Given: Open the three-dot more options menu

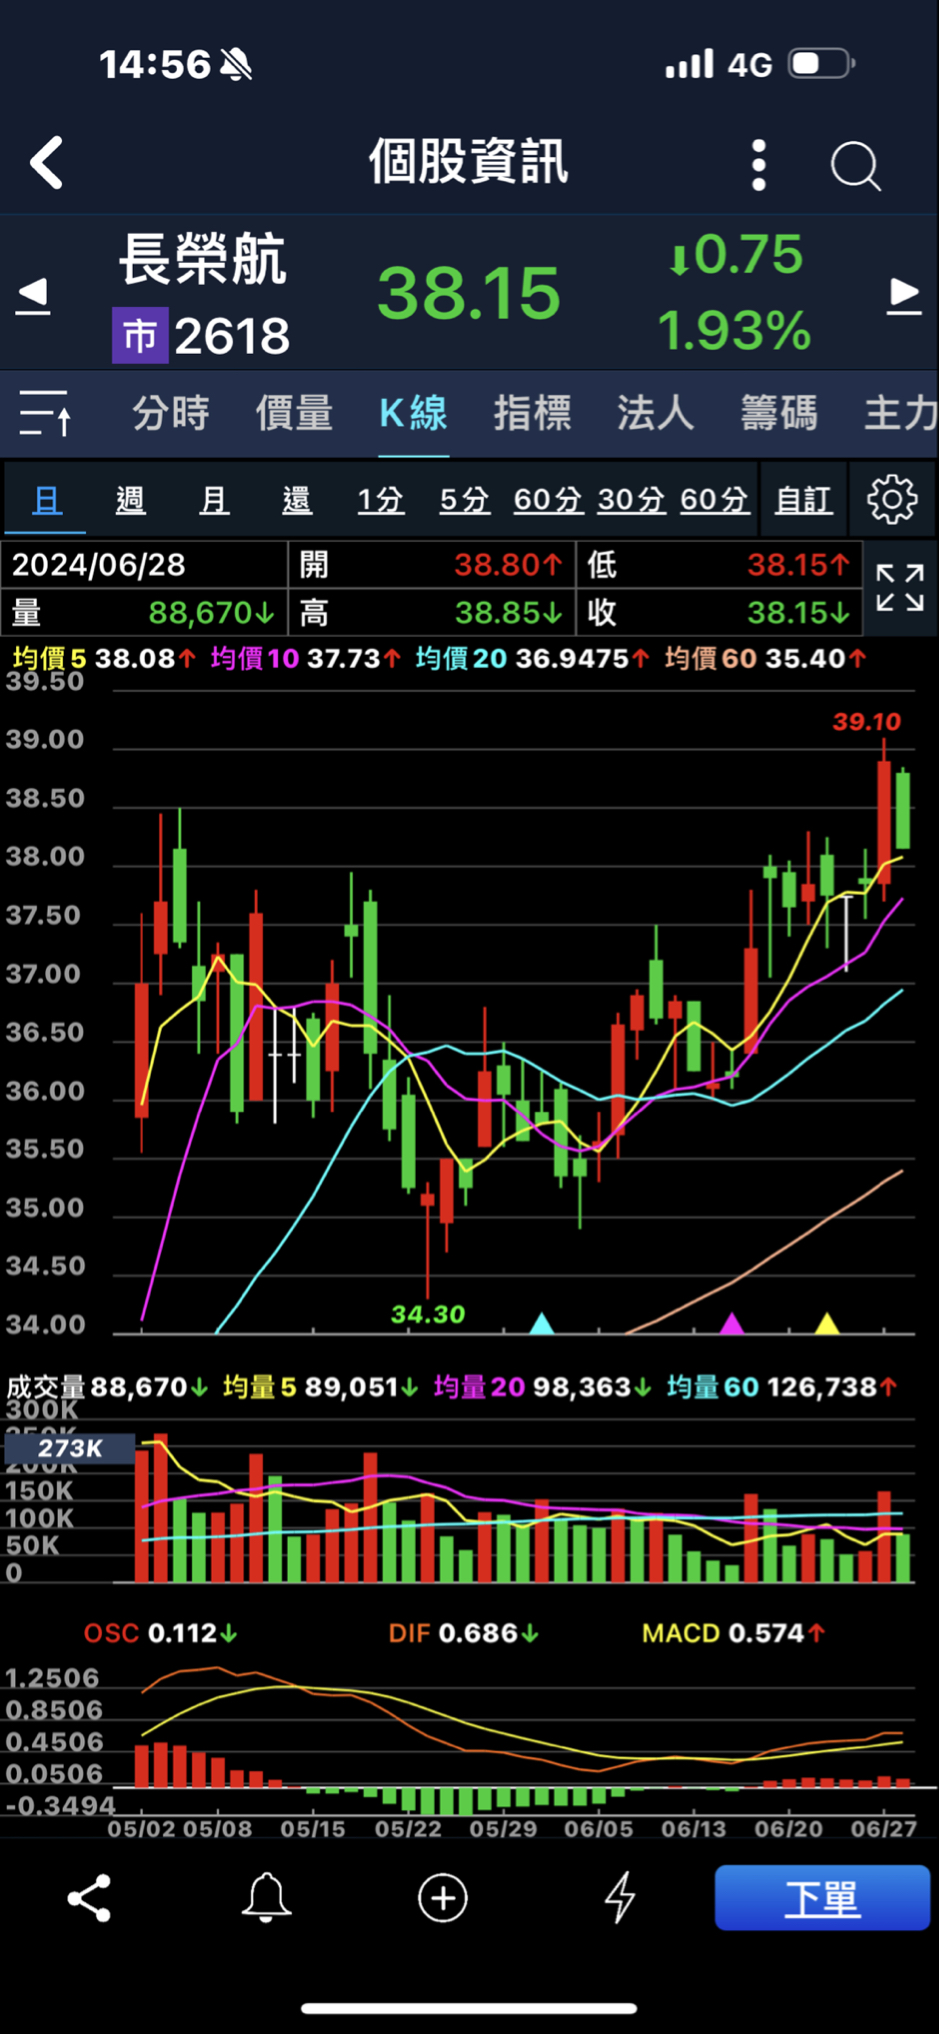Looking at the screenshot, I should (x=759, y=165).
